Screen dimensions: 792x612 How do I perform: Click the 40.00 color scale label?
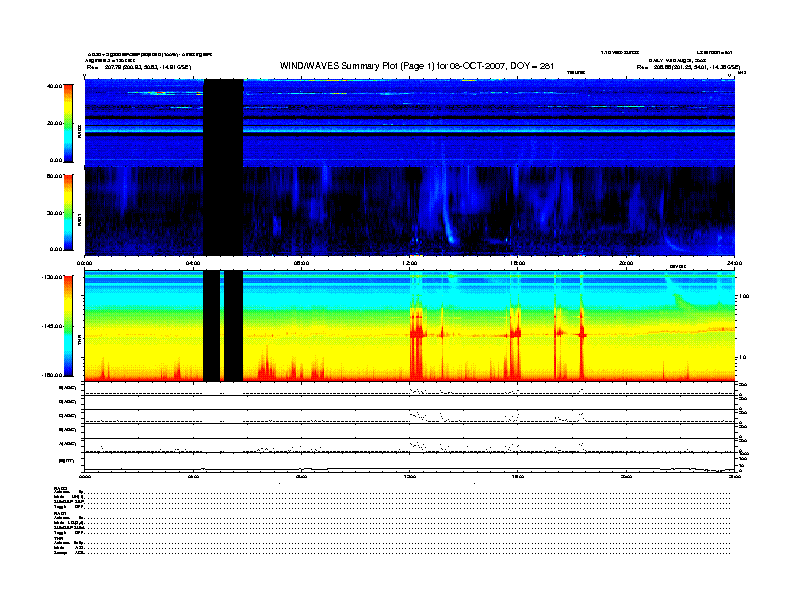[x=54, y=86]
